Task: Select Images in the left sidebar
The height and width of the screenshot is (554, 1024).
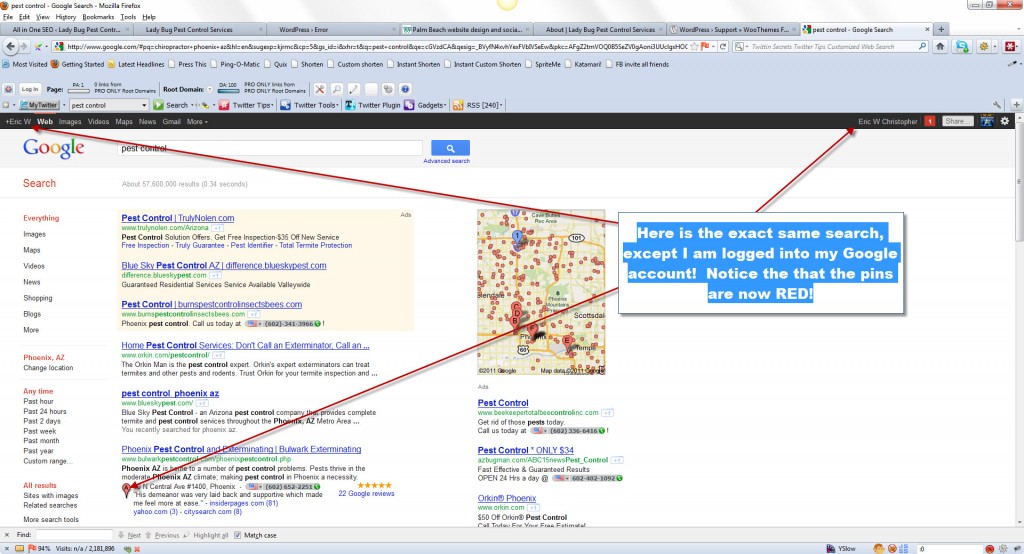Action: (x=35, y=234)
